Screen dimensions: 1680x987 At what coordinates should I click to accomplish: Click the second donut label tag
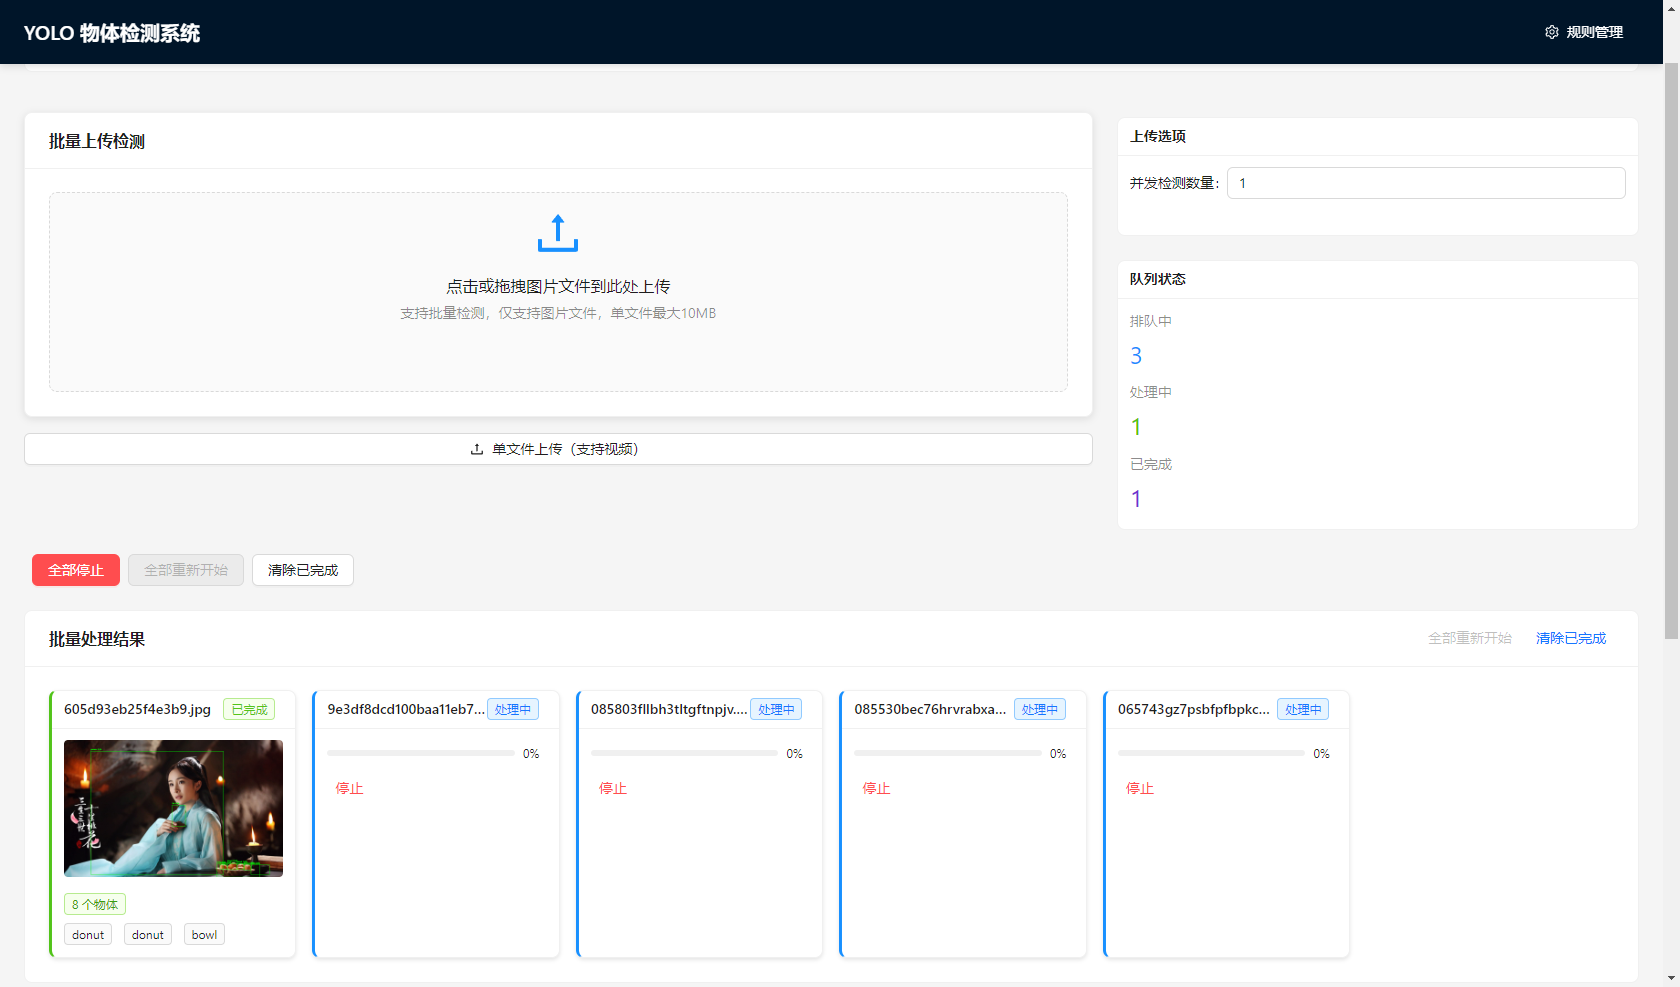[x=148, y=934]
